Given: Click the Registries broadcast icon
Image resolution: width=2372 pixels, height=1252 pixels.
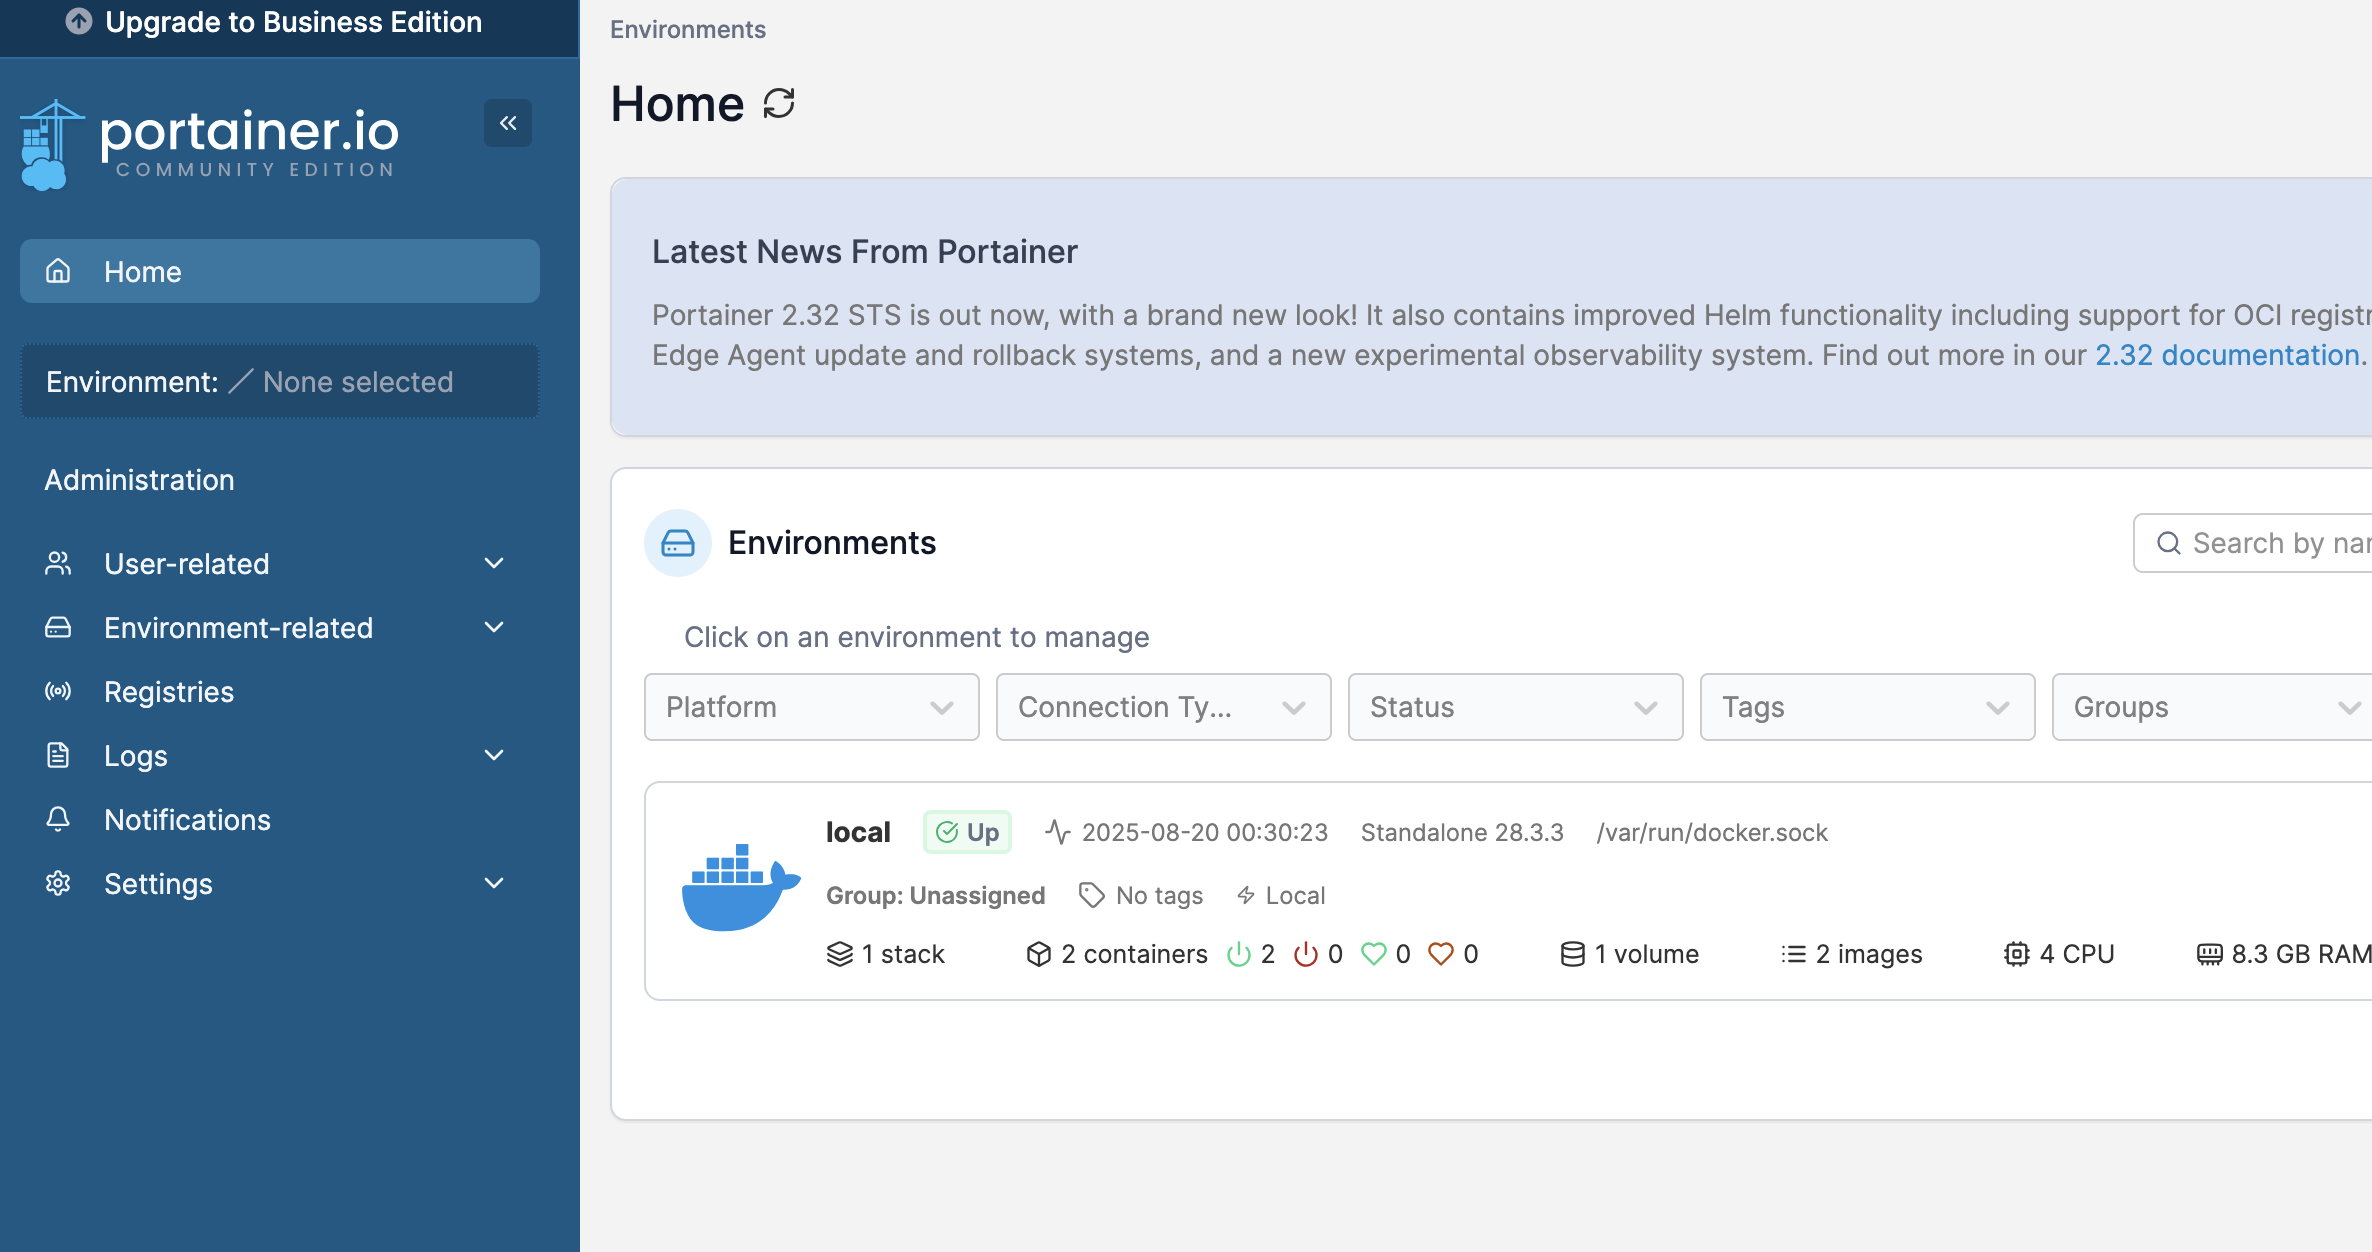Looking at the screenshot, I should pyautogui.click(x=58, y=691).
